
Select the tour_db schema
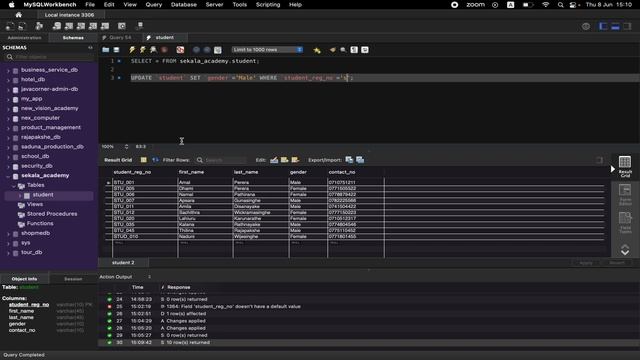[x=31, y=252]
